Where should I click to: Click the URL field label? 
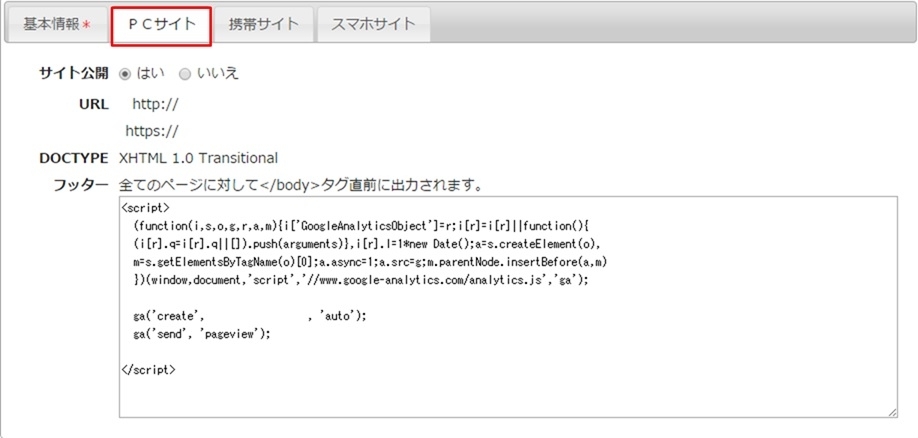coord(94,105)
